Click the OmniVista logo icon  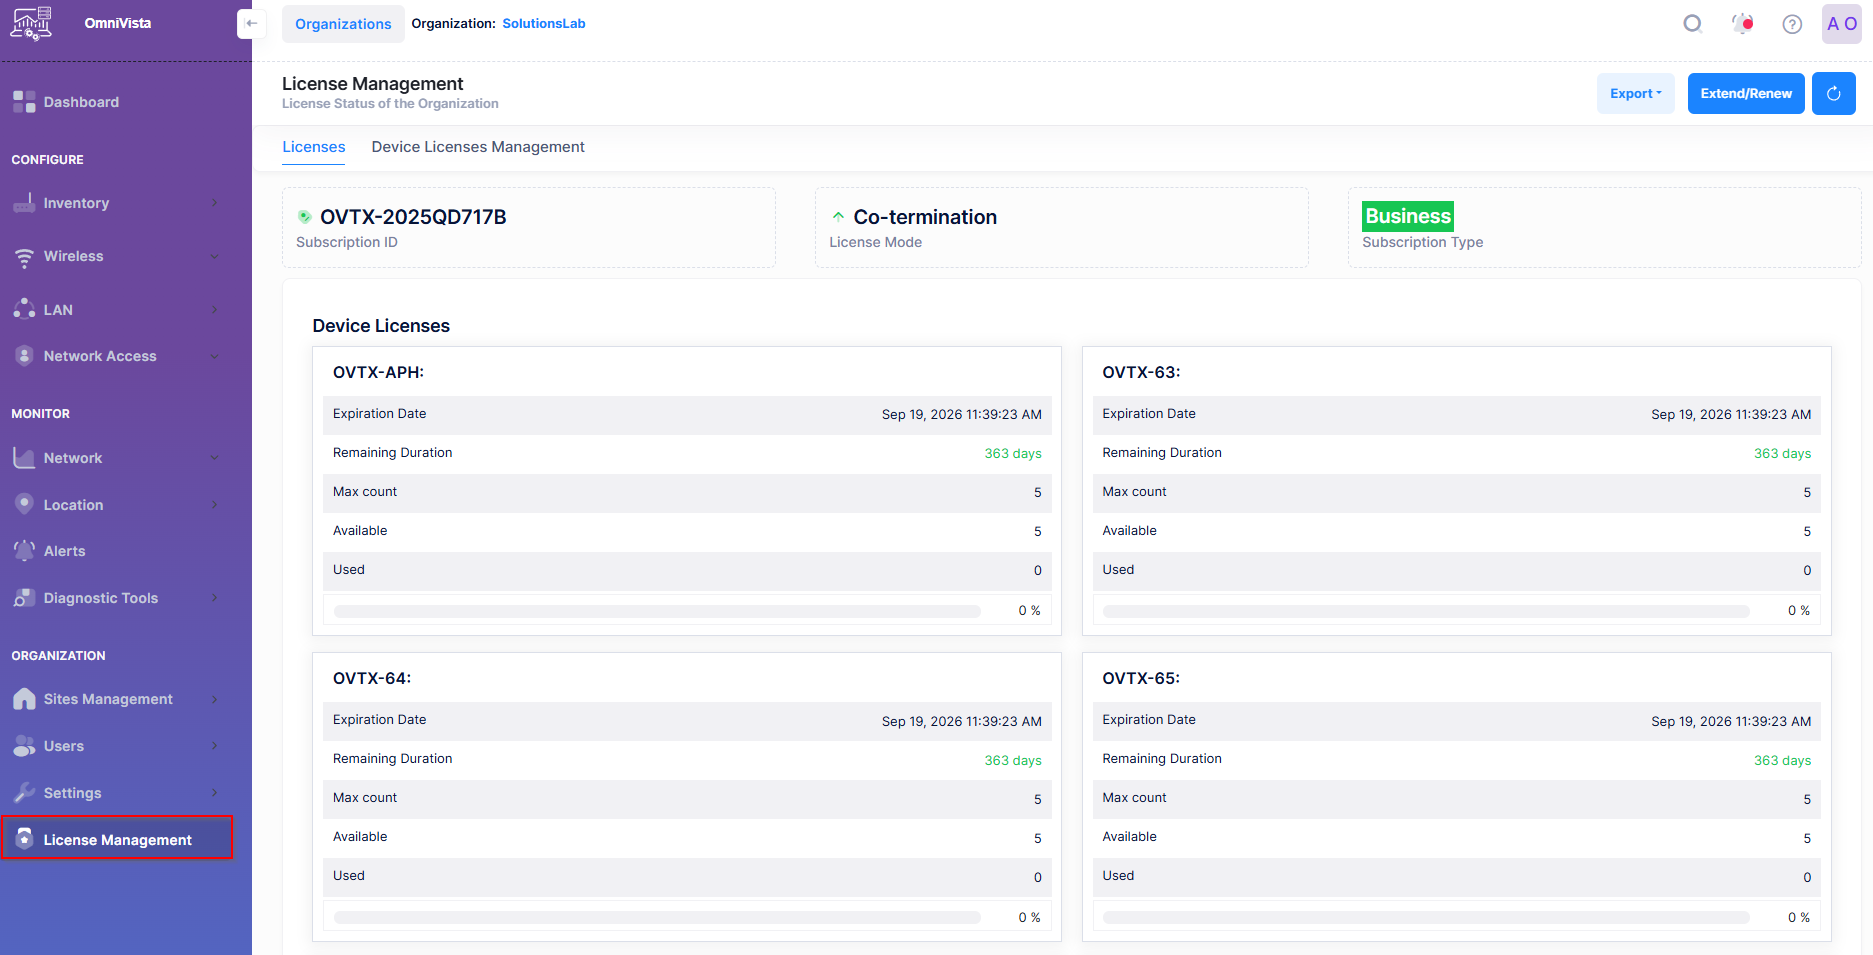31,24
